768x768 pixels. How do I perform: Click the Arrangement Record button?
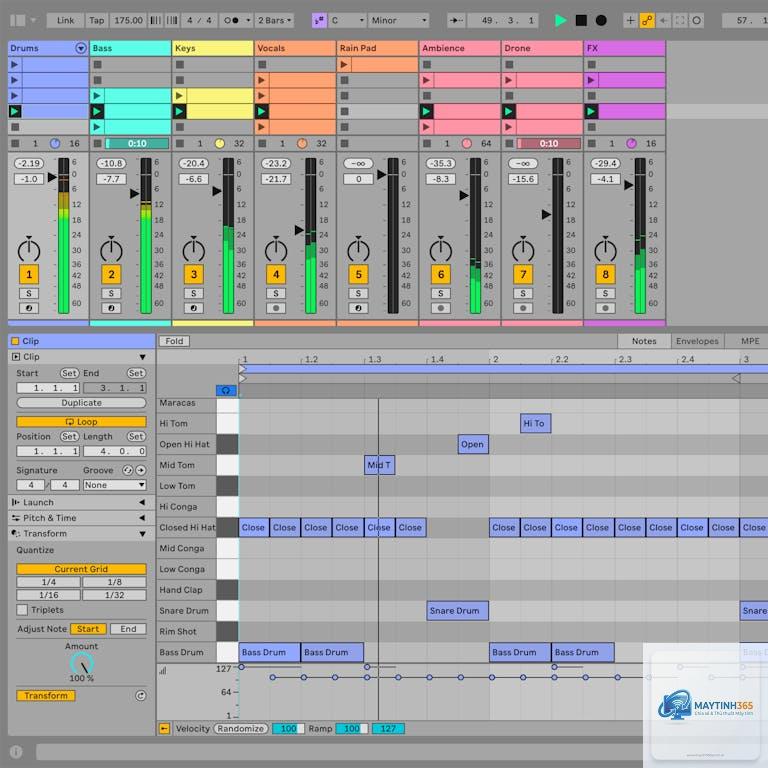[x=601, y=21]
